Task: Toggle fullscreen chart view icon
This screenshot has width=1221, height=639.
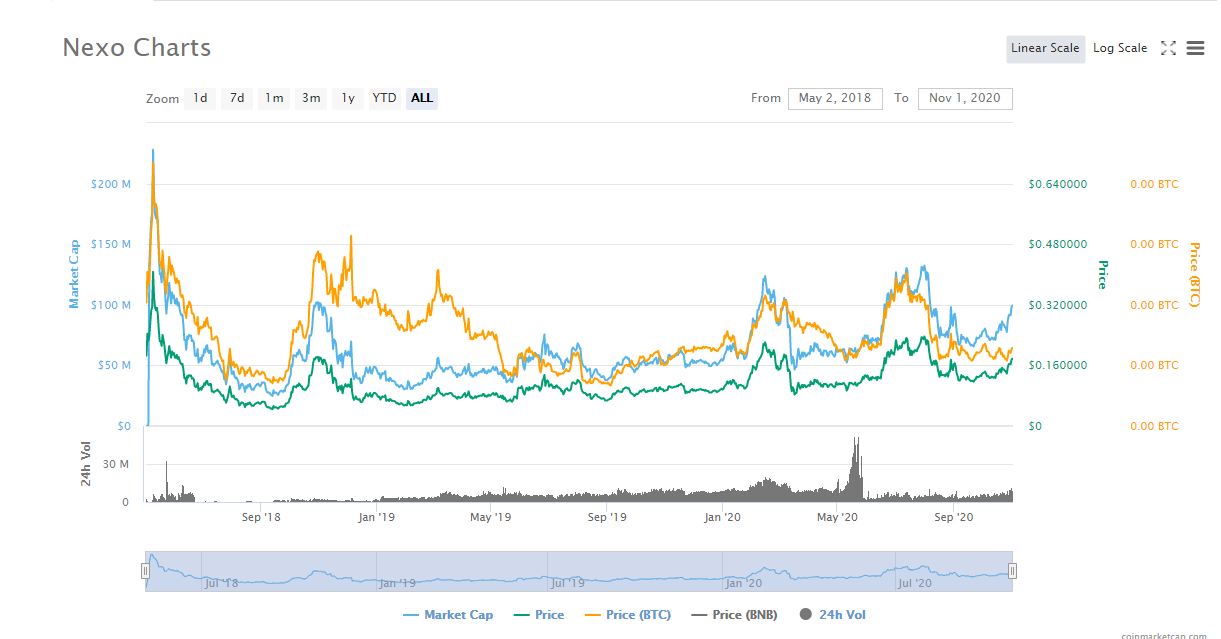Action: [x=1168, y=48]
